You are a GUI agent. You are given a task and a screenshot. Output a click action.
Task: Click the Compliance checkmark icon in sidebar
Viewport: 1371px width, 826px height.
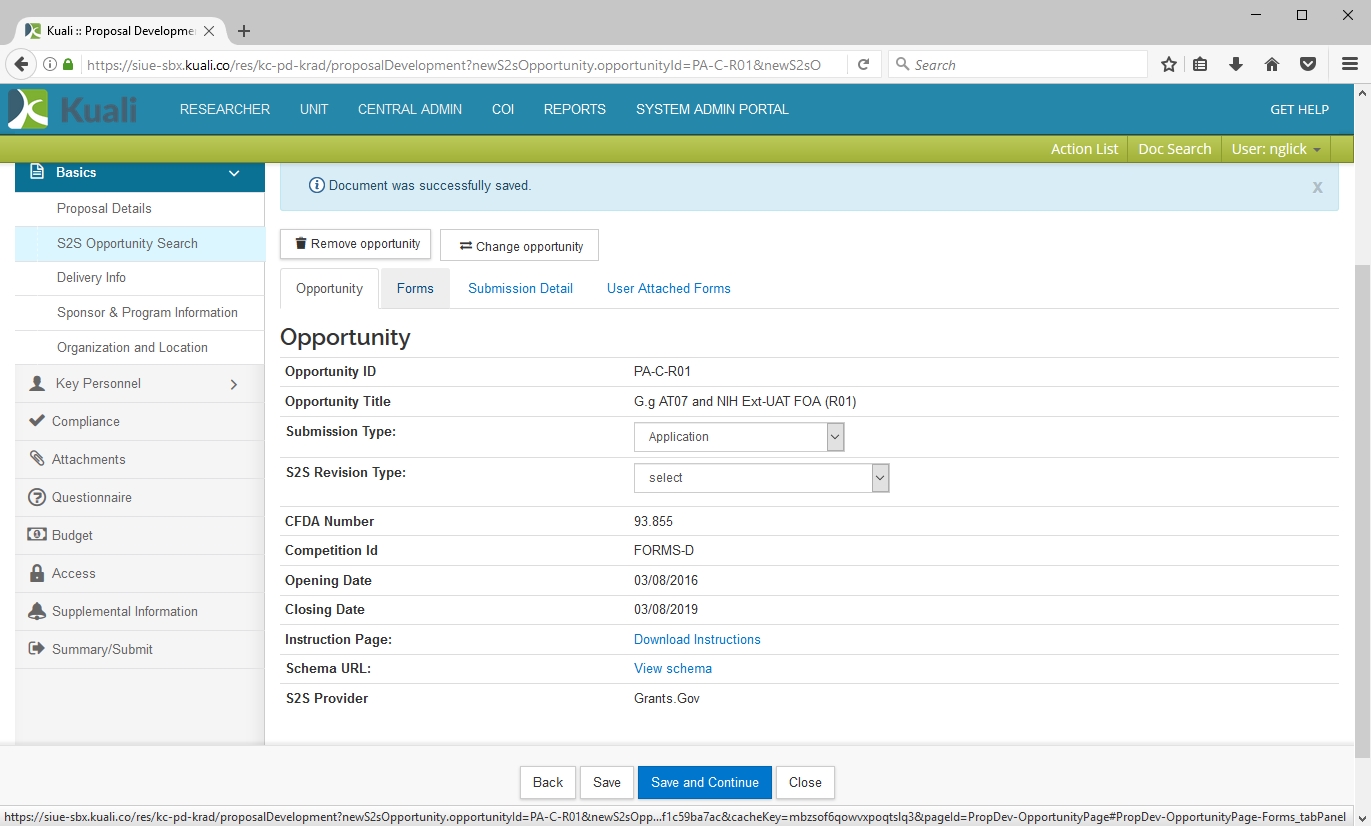click(37, 421)
